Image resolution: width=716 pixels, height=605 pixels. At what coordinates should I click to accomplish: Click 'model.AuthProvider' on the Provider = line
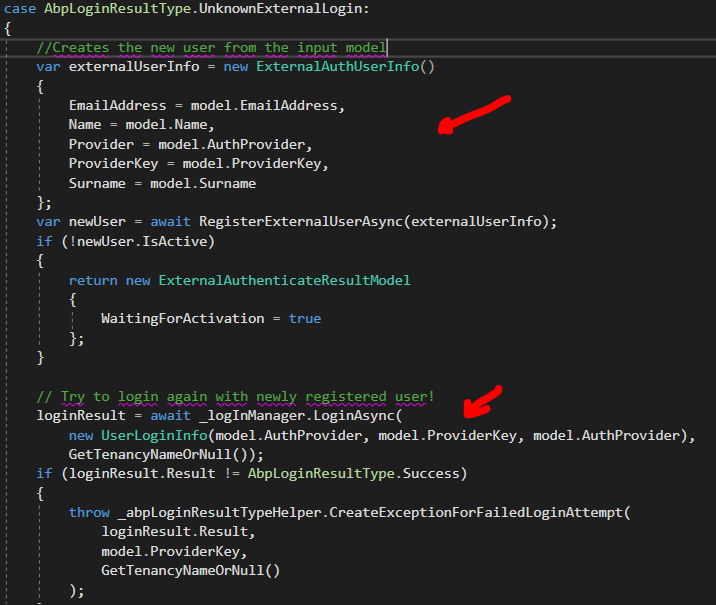(x=232, y=144)
